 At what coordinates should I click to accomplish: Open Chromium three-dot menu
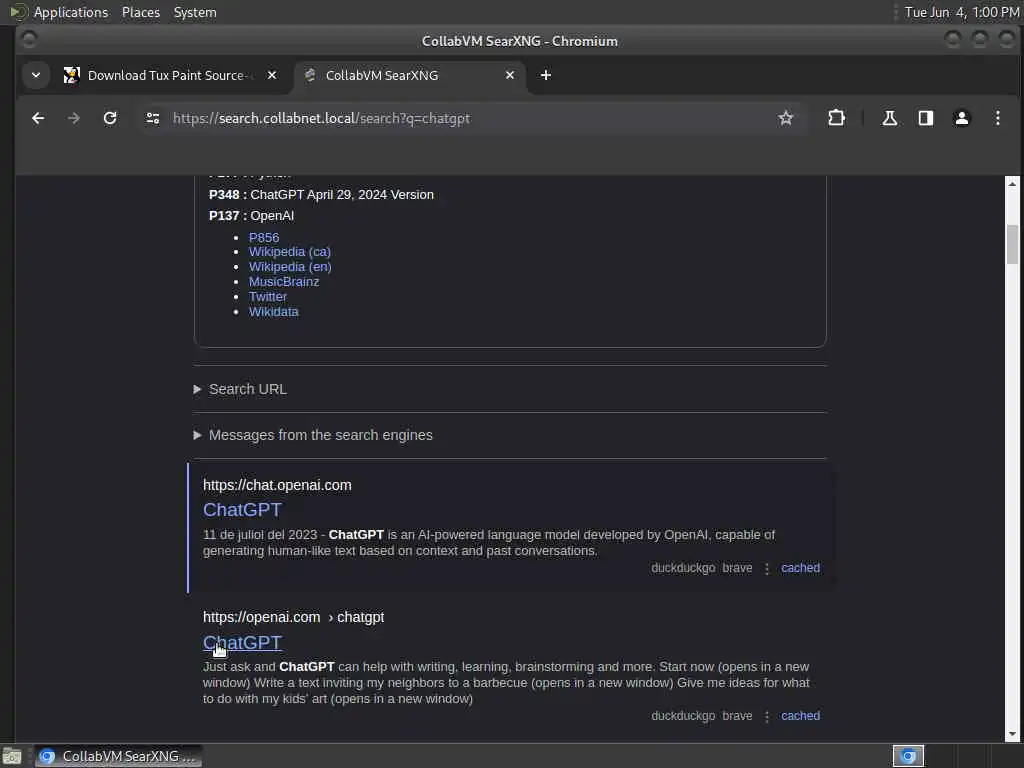point(997,118)
